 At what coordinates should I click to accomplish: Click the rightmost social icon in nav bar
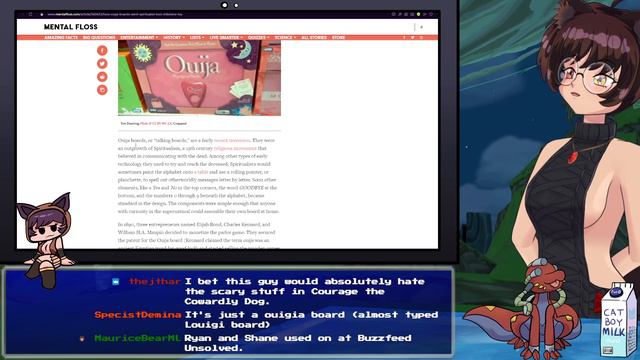pos(421,38)
